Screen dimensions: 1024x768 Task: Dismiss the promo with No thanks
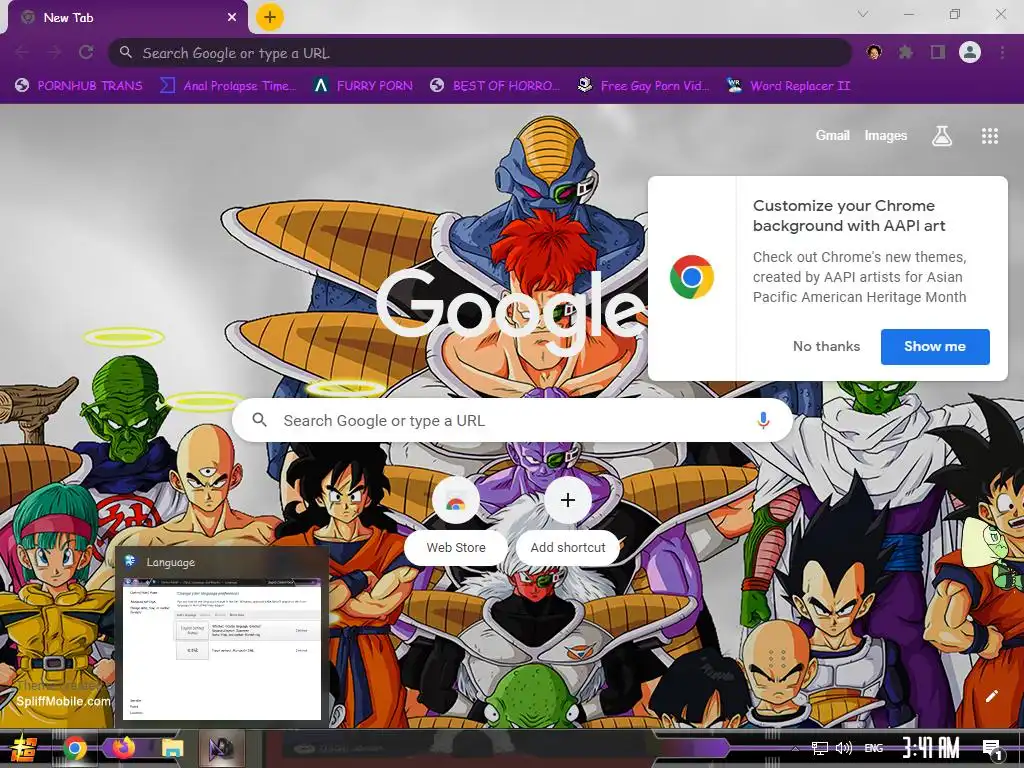coord(826,347)
